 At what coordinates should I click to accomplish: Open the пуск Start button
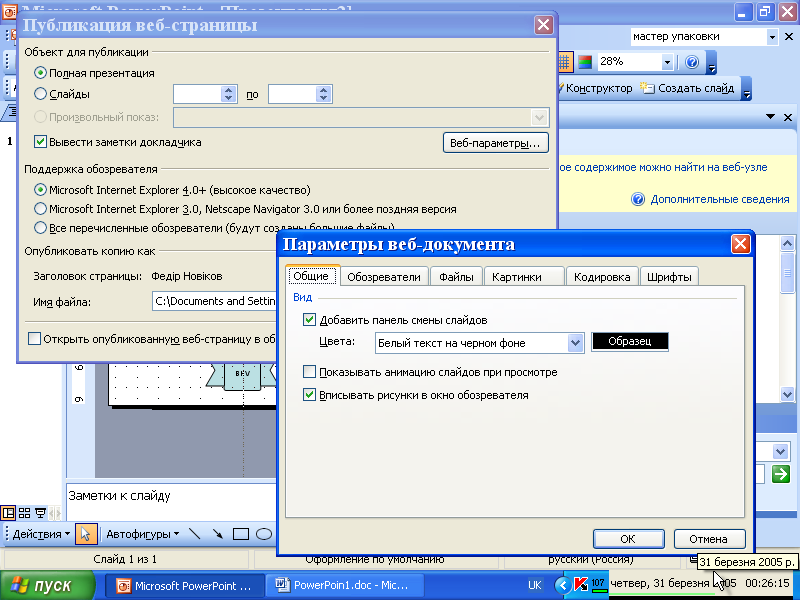point(47,585)
